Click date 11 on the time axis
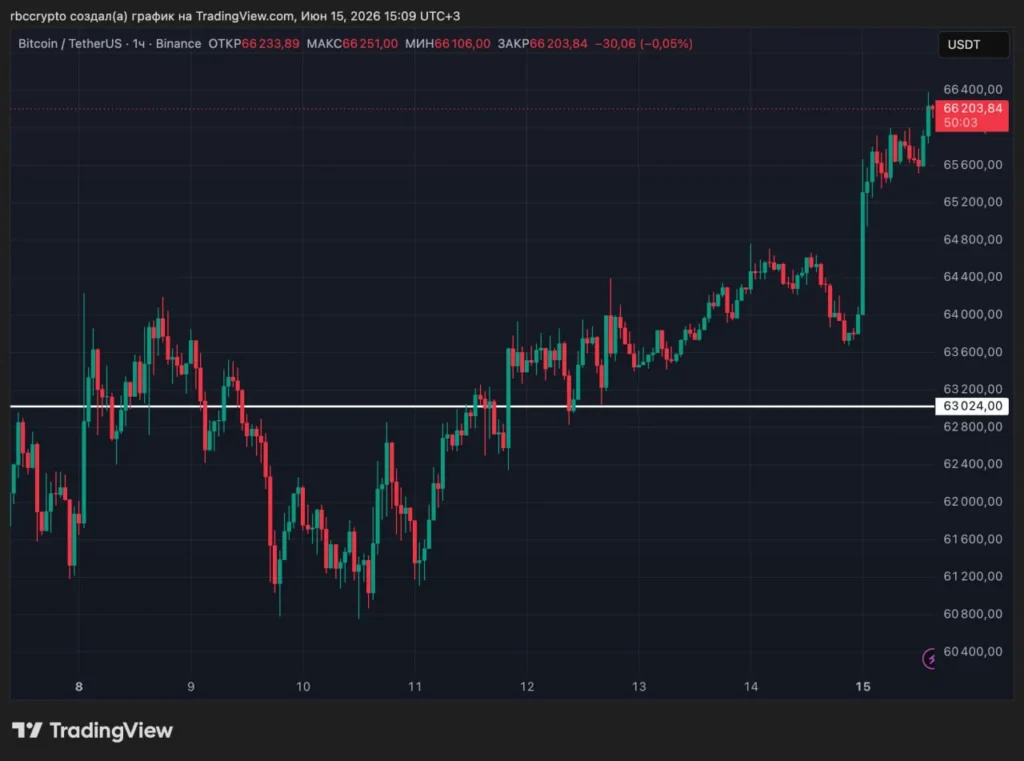The height and width of the screenshot is (761, 1024). tap(415, 687)
